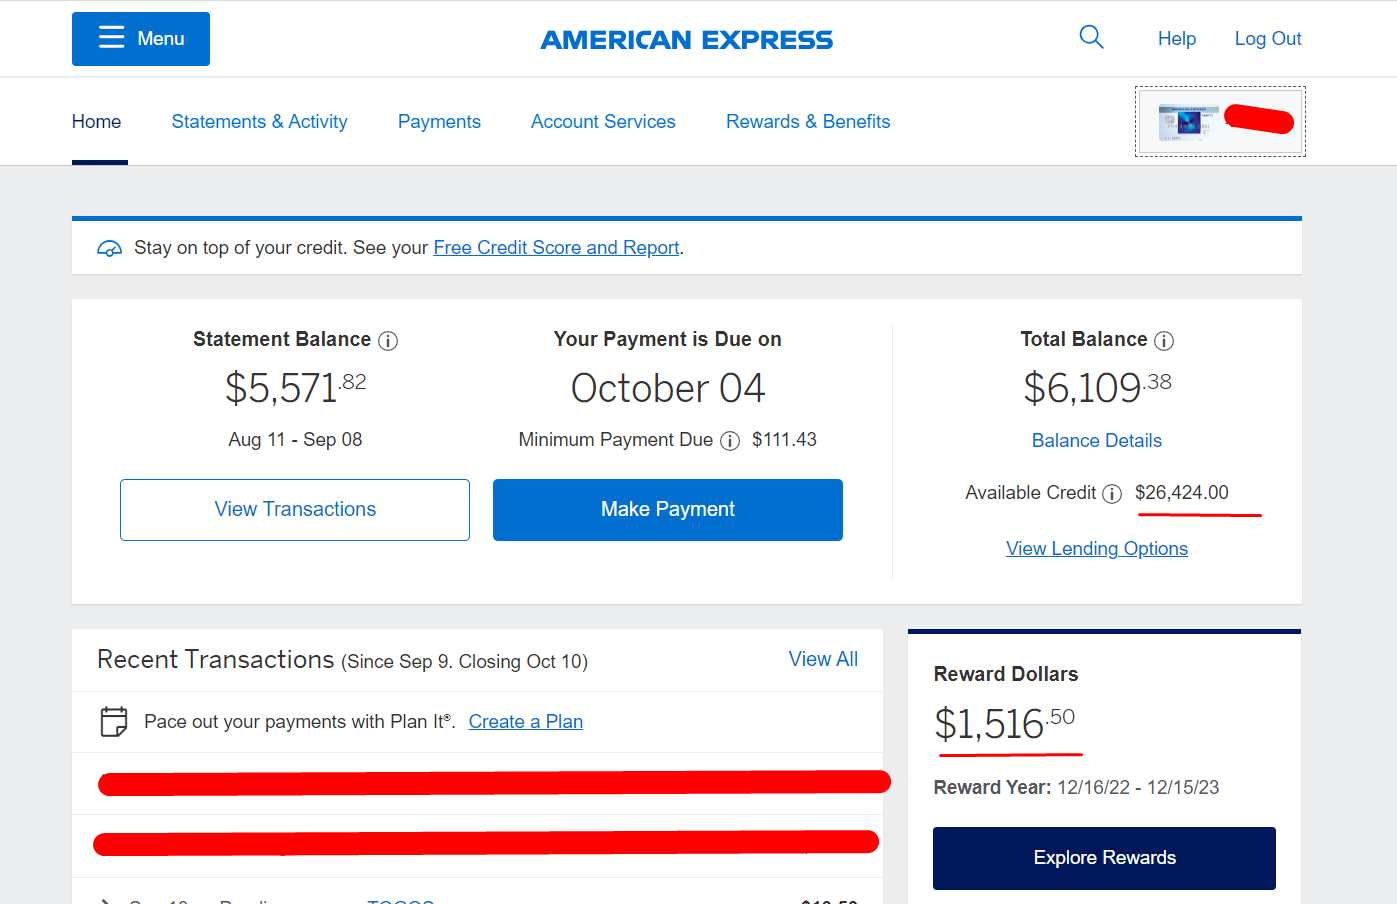Open View Lending Options link
The height and width of the screenshot is (904, 1397).
(1097, 549)
